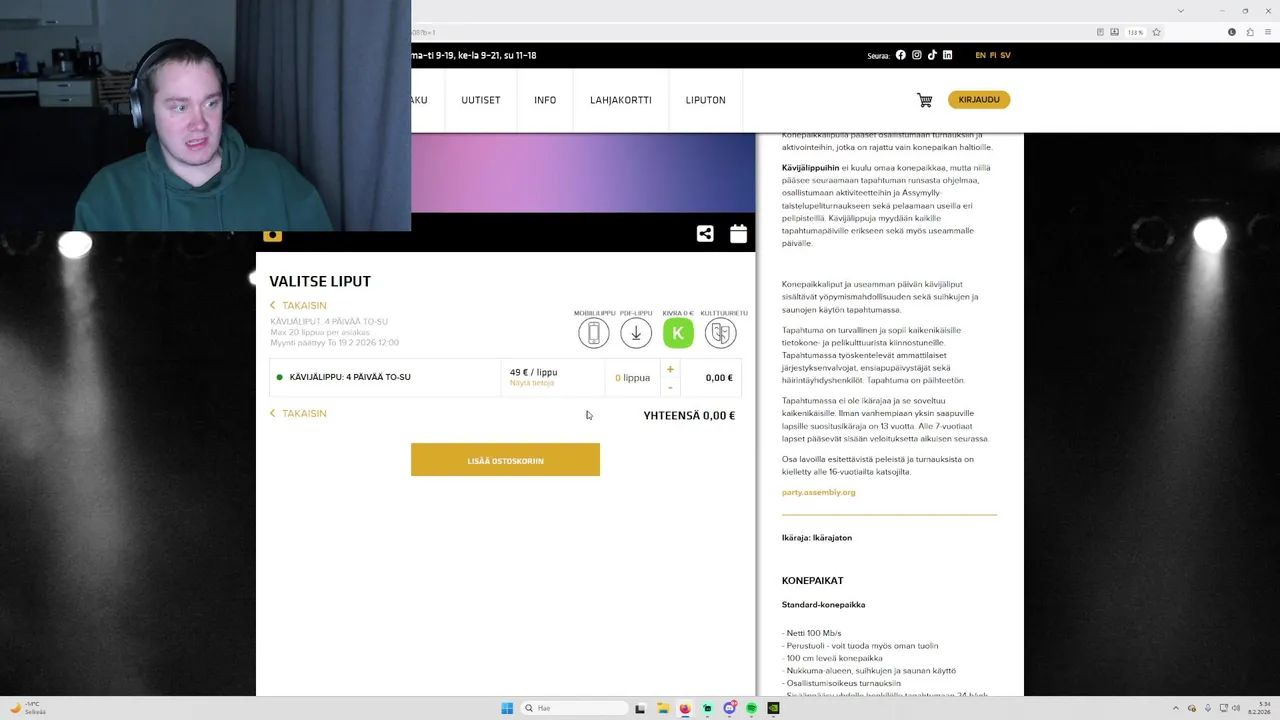This screenshot has height=720, width=1280.
Task: Open the NVIDIA app in the taskbar
Action: (773, 708)
